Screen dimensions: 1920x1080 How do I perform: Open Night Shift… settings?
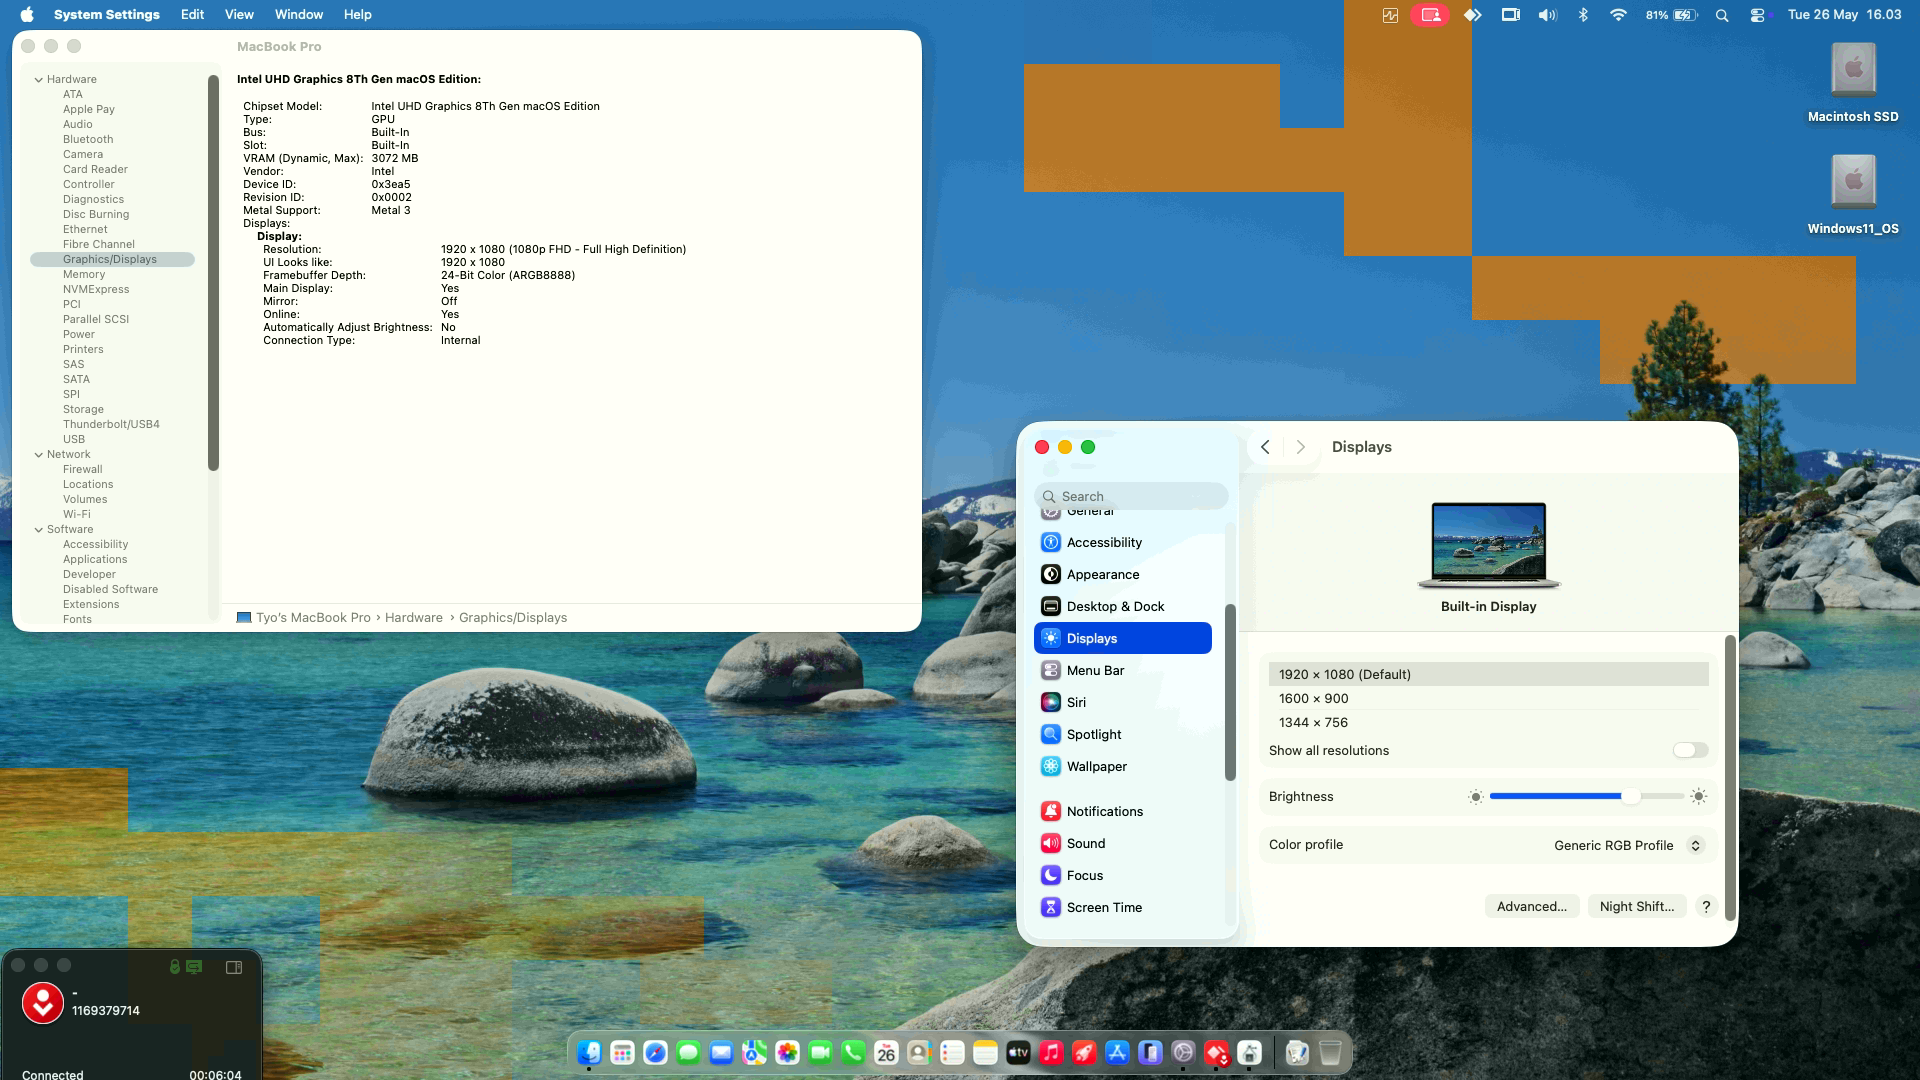1637,906
